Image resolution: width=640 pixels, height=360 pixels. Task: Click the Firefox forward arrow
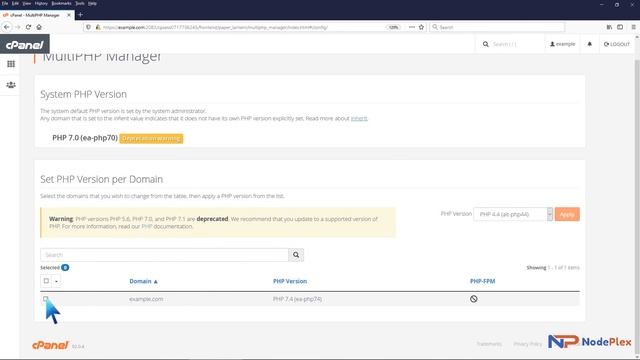(x=18, y=27)
